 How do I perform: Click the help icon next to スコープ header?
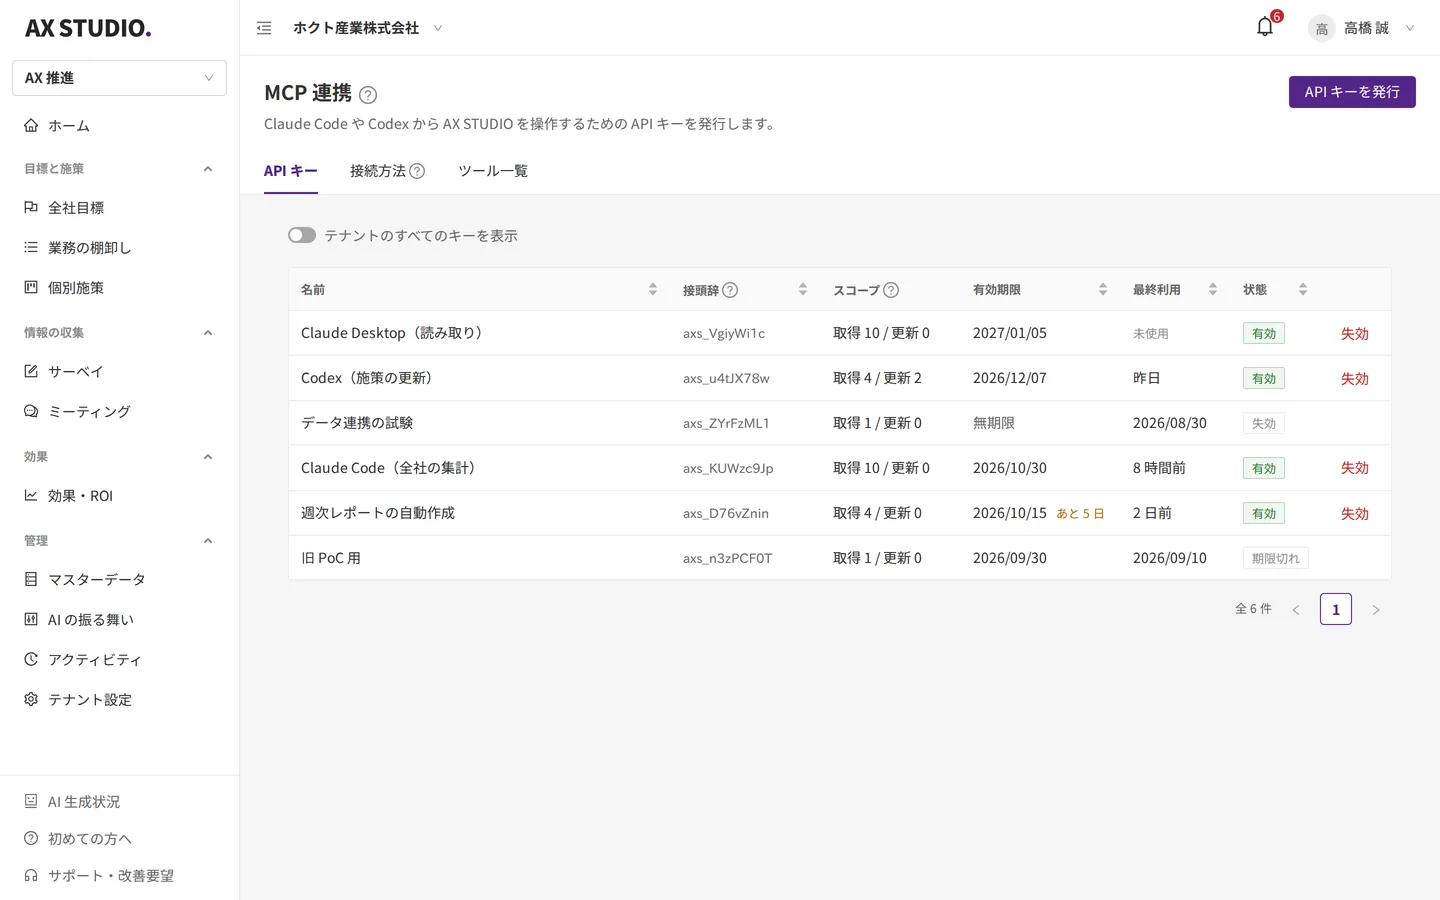[x=891, y=290]
